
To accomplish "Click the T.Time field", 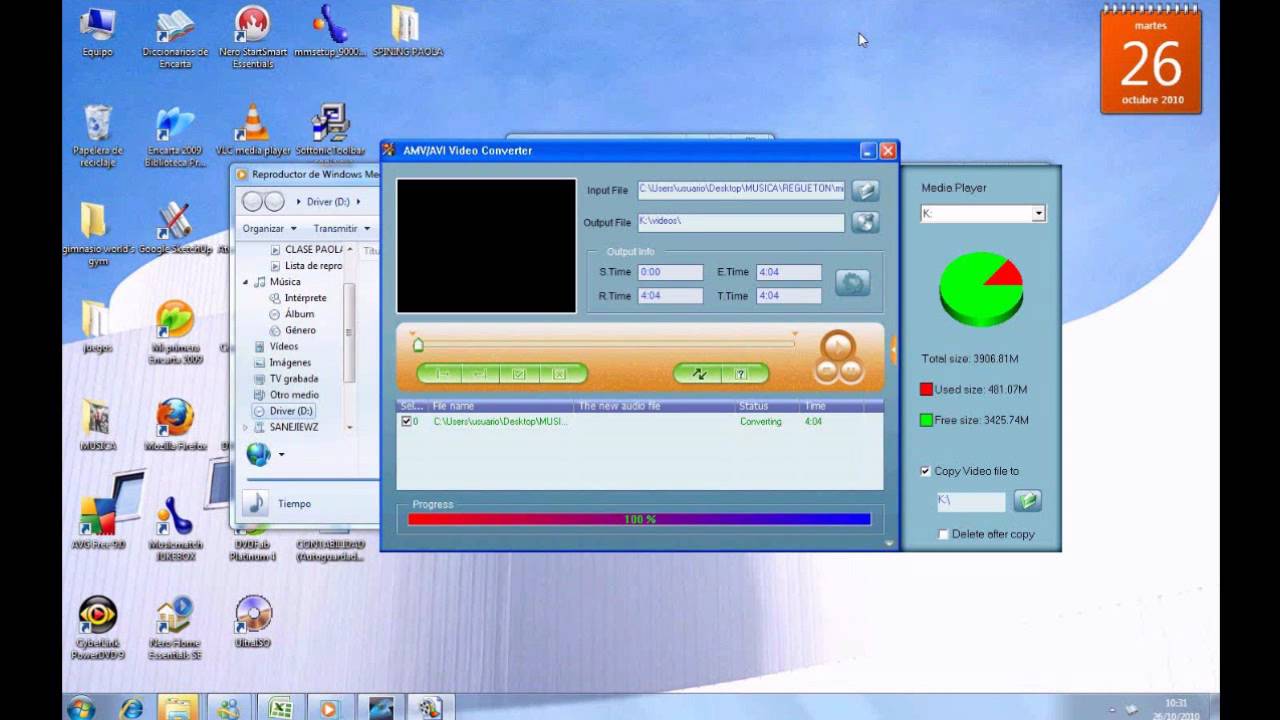I will pyautogui.click(x=789, y=295).
